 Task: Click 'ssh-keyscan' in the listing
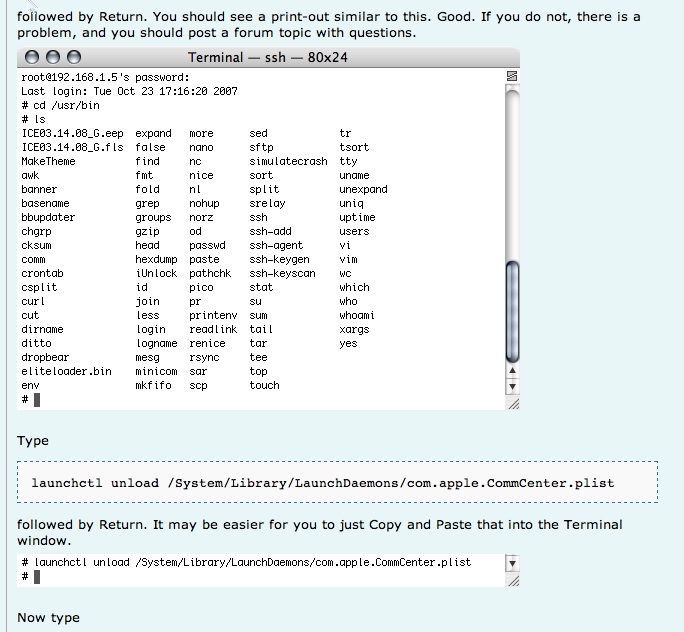282,273
